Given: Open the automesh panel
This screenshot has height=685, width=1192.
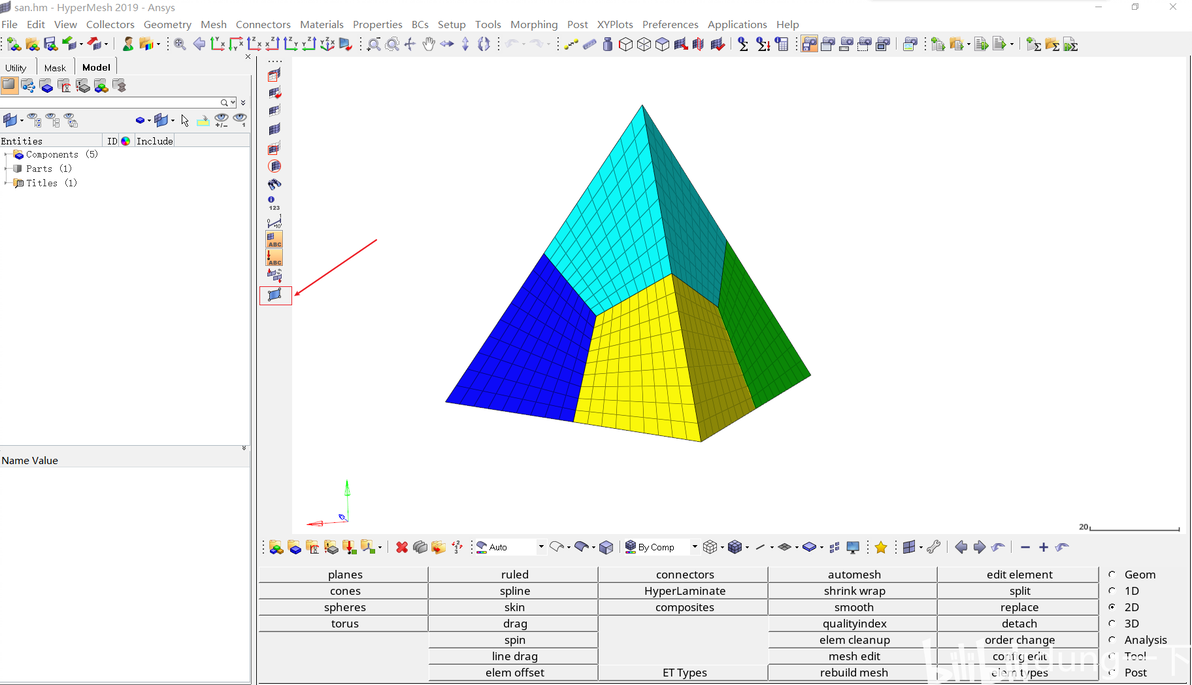Looking at the screenshot, I should (x=853, y=575).
